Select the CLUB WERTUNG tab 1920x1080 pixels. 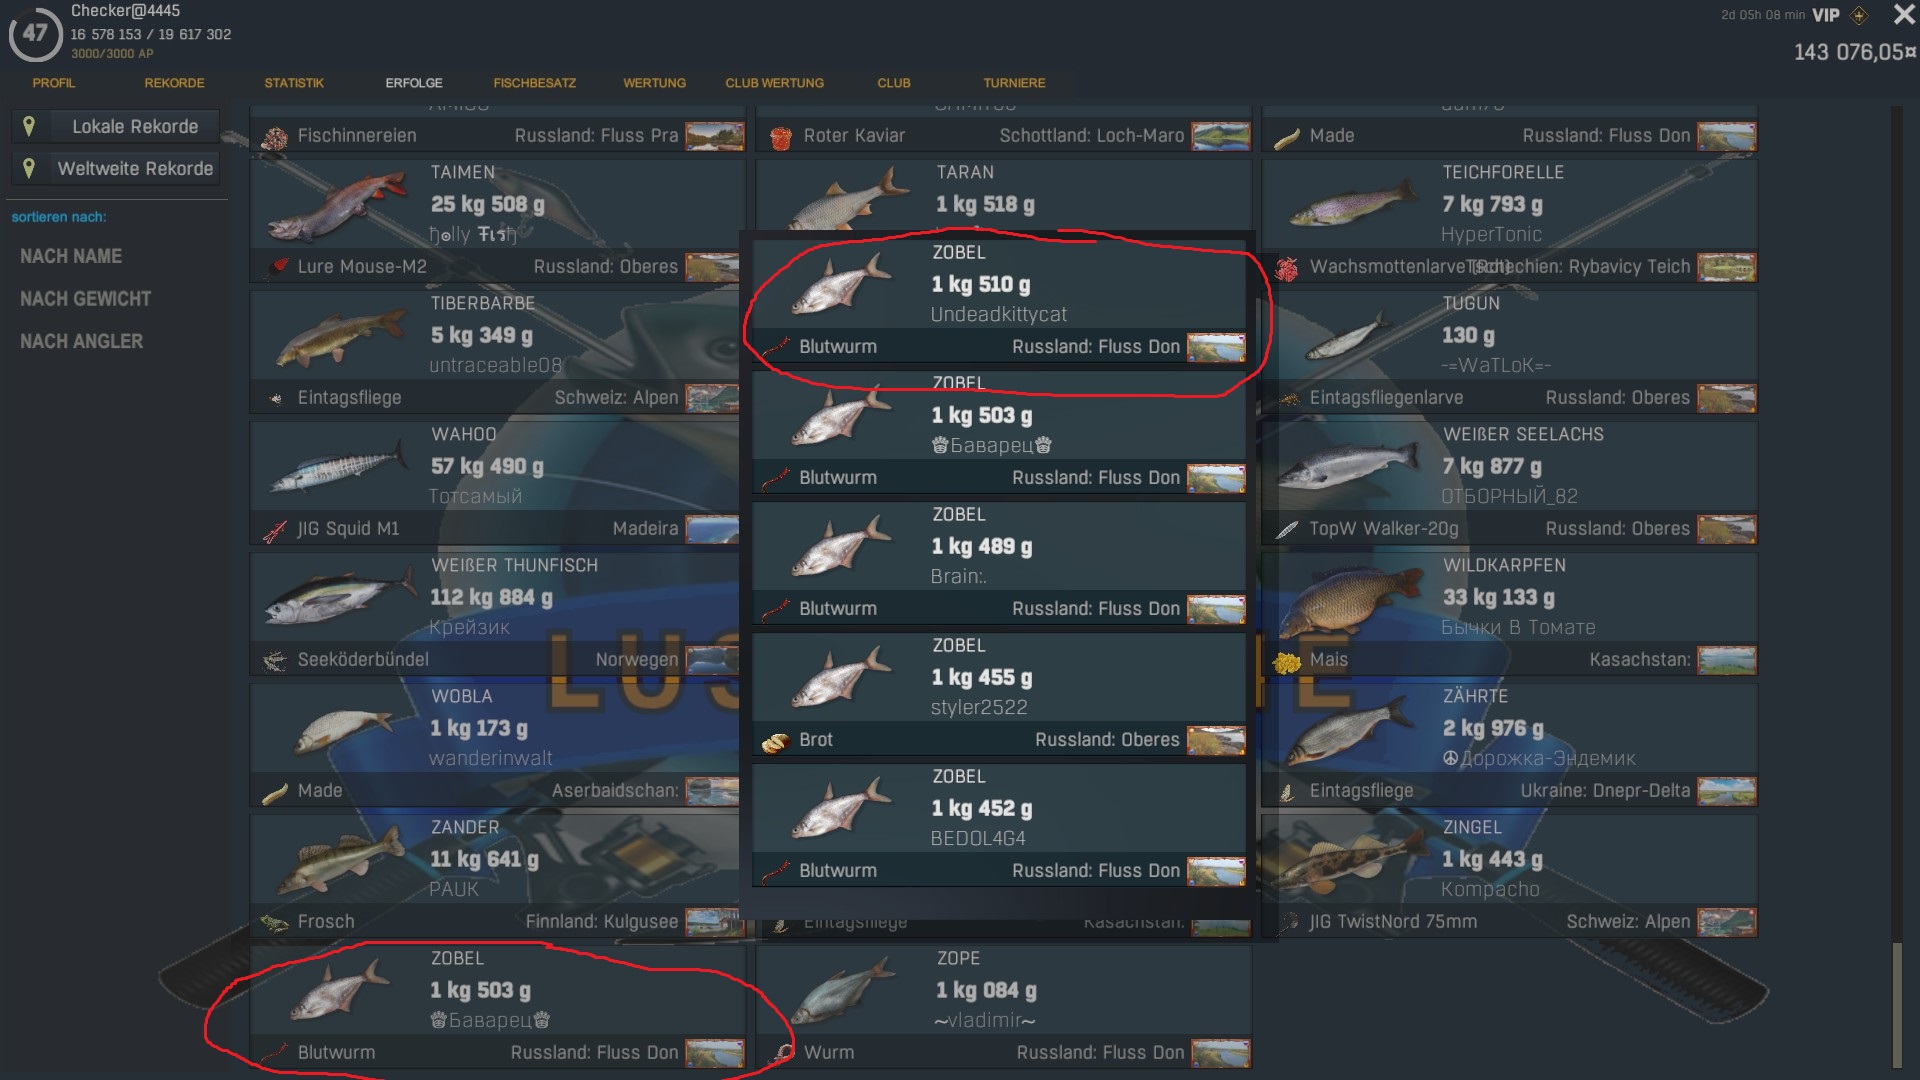click(x=775, y=83)
